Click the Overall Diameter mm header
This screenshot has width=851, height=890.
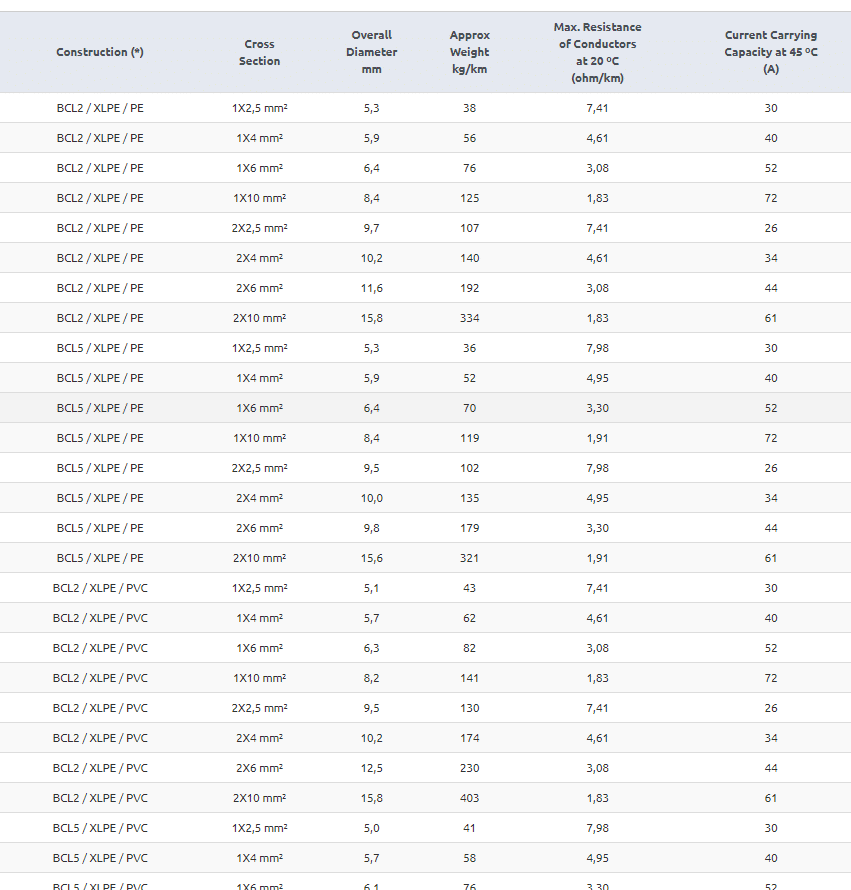[371, 52]
